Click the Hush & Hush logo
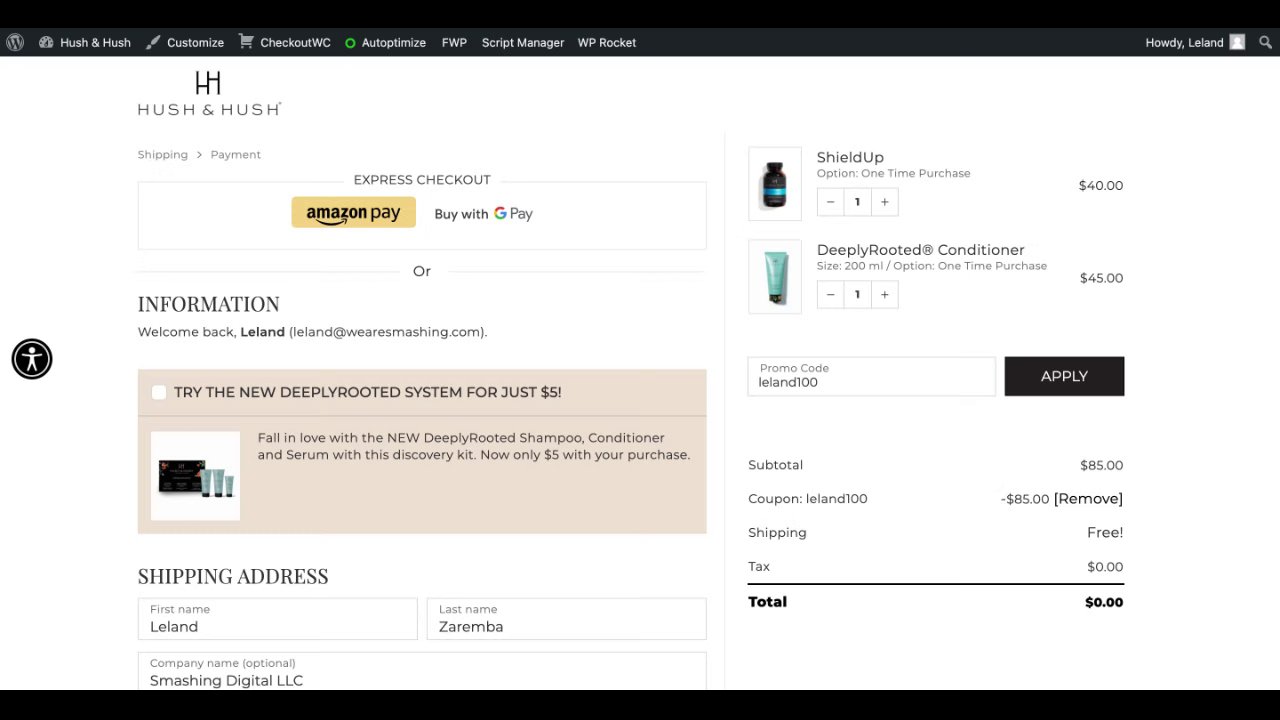Viewport: 1280px width, 720px height. click(209, 93)
